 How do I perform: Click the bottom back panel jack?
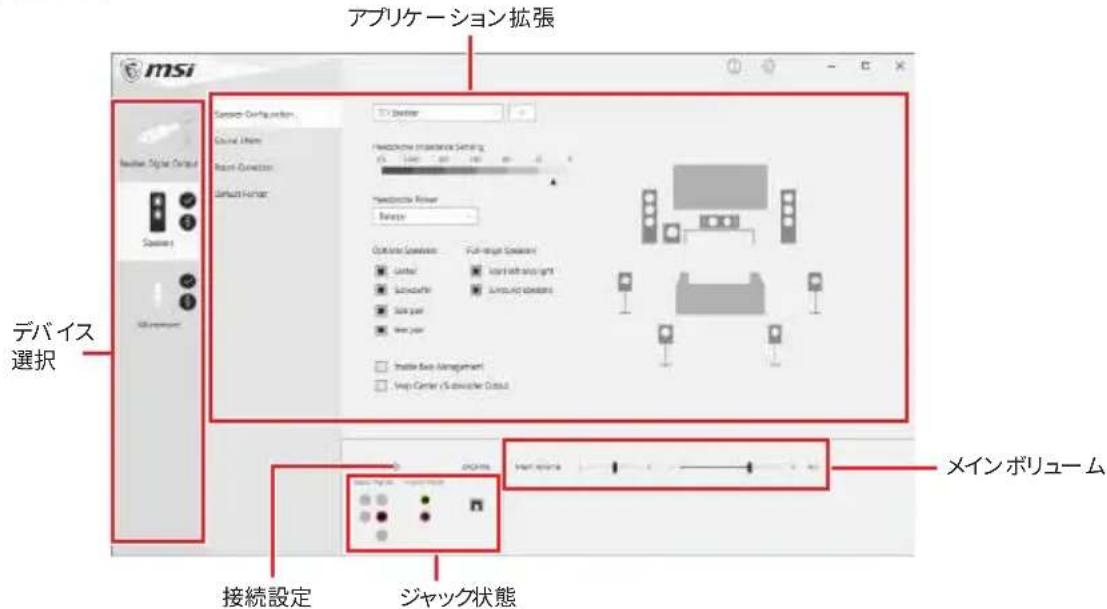pos(382,536)
